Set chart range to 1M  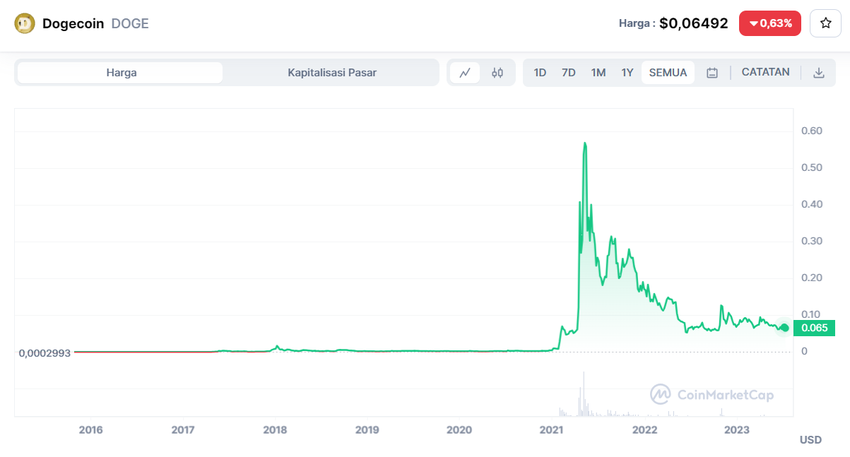pos(598,73)
